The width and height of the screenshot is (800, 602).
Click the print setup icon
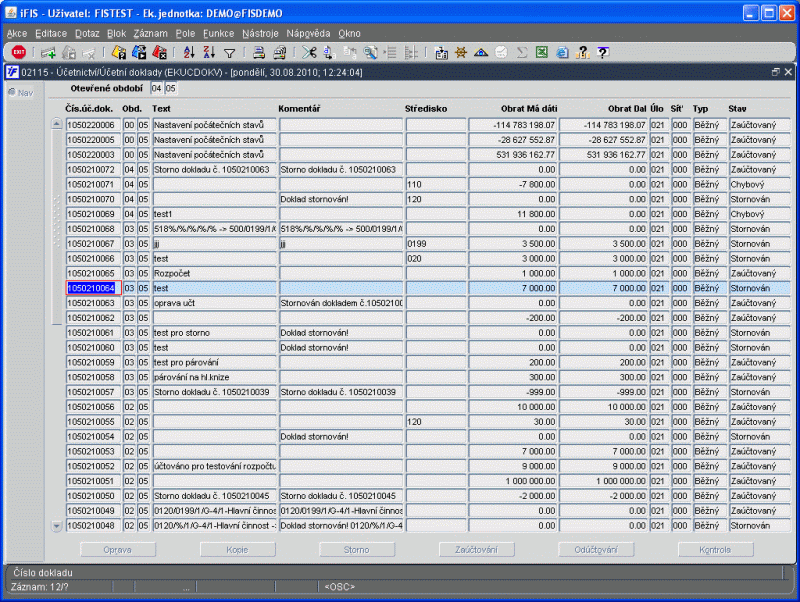click(280, 52)
